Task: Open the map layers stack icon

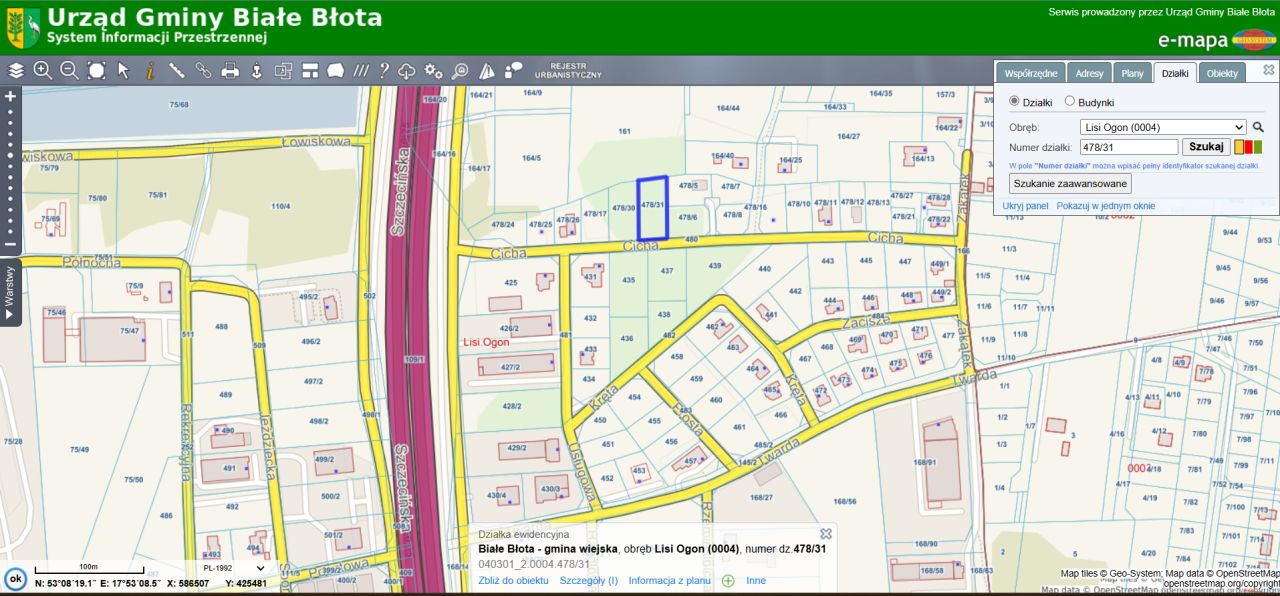Action: [16, 71]
